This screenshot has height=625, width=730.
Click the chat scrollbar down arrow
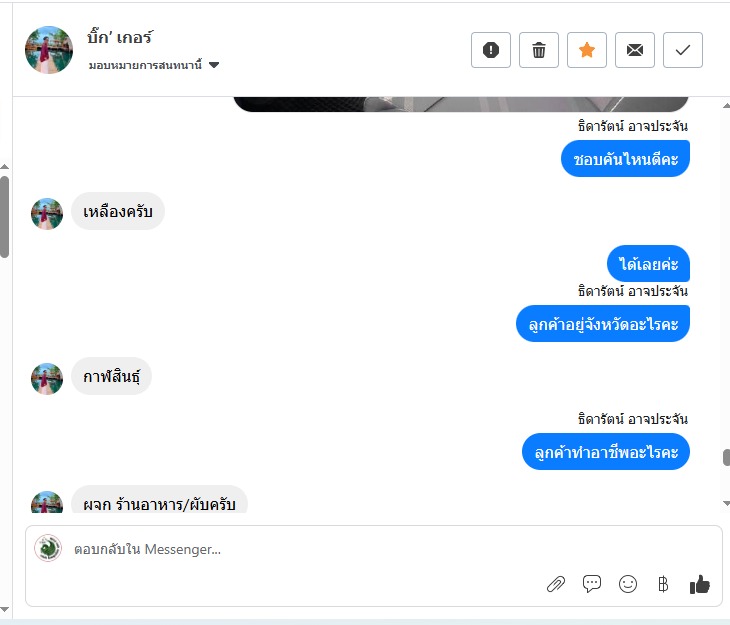[x=726, y=503]
